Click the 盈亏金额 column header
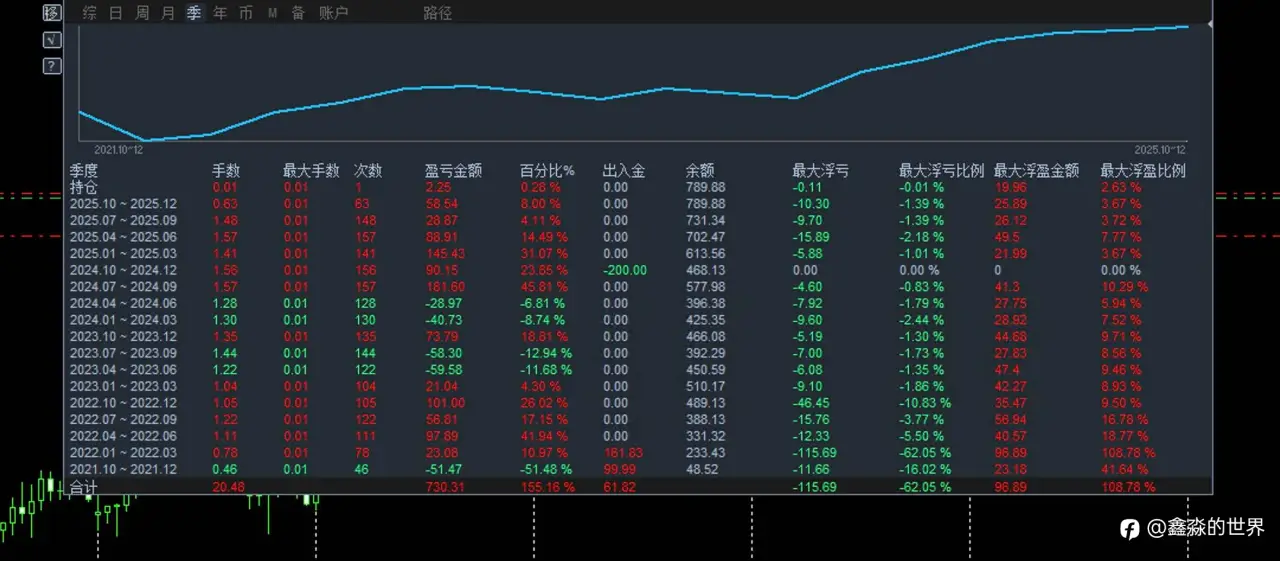Screen dimensions: 1280x561 point(453,171)
